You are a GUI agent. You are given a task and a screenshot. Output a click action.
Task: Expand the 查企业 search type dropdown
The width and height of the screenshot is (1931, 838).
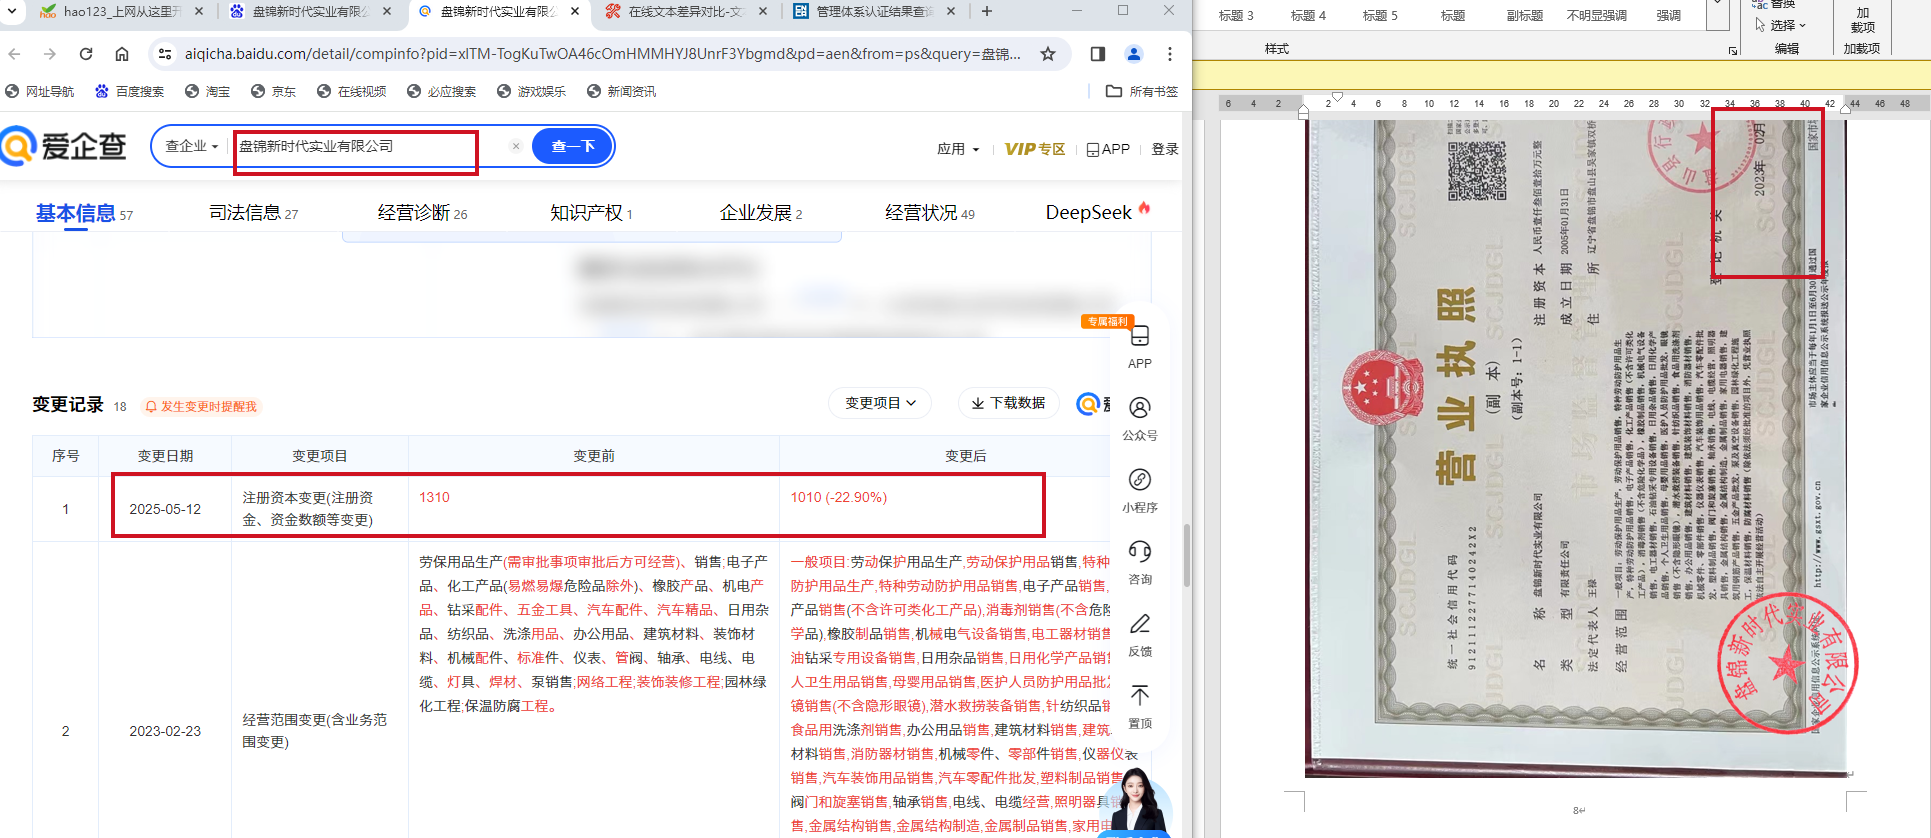192,146
